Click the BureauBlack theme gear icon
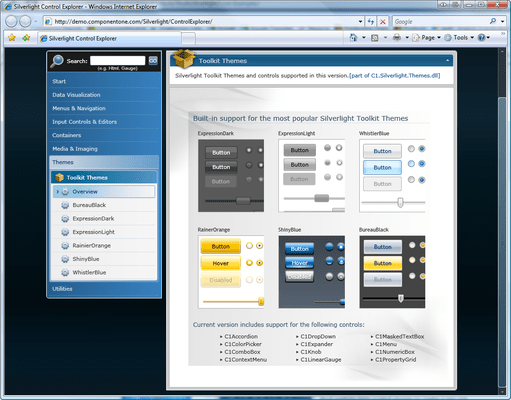Viewport: 511px width, 400px height. click(x=65, y=205)
